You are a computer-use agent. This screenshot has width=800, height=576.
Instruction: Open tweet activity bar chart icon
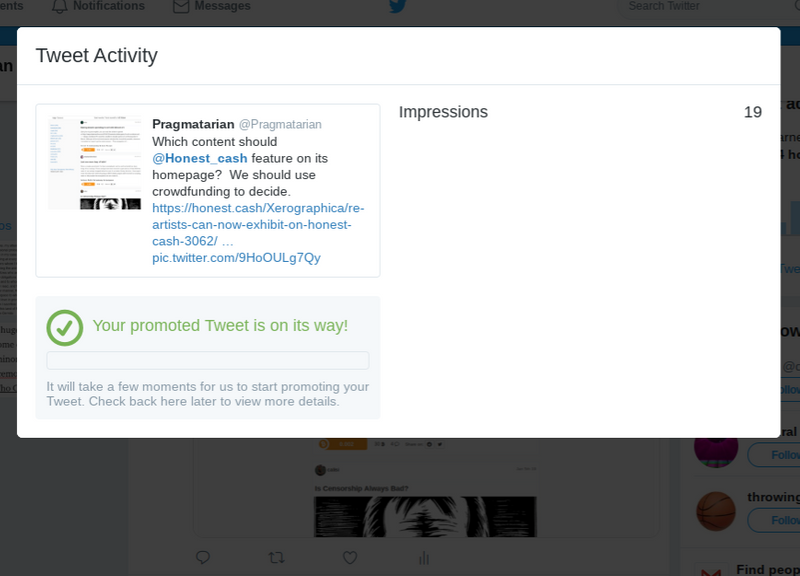[x=424, y=557]
